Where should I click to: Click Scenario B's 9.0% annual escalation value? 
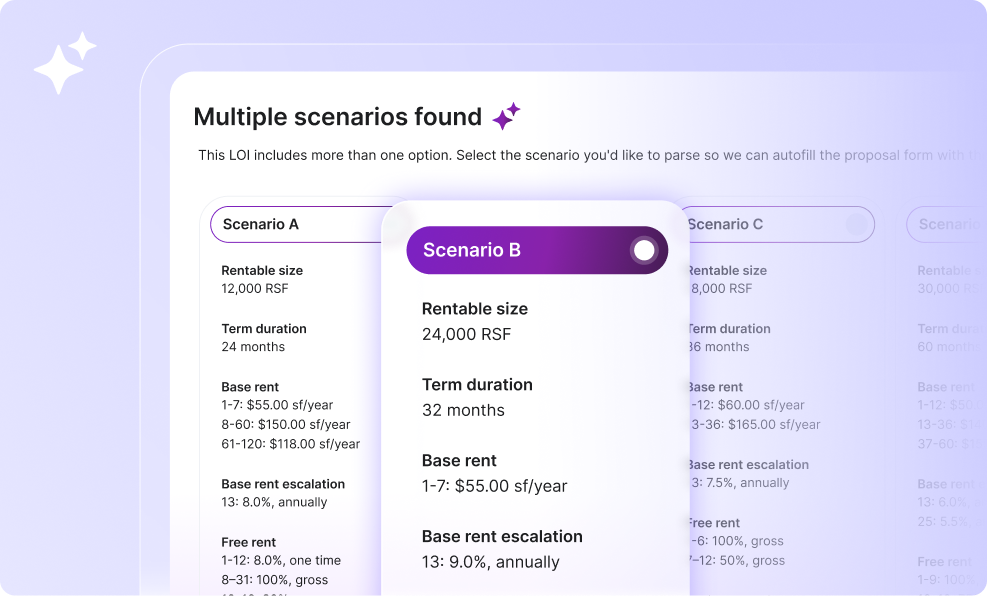pos(490,562)
